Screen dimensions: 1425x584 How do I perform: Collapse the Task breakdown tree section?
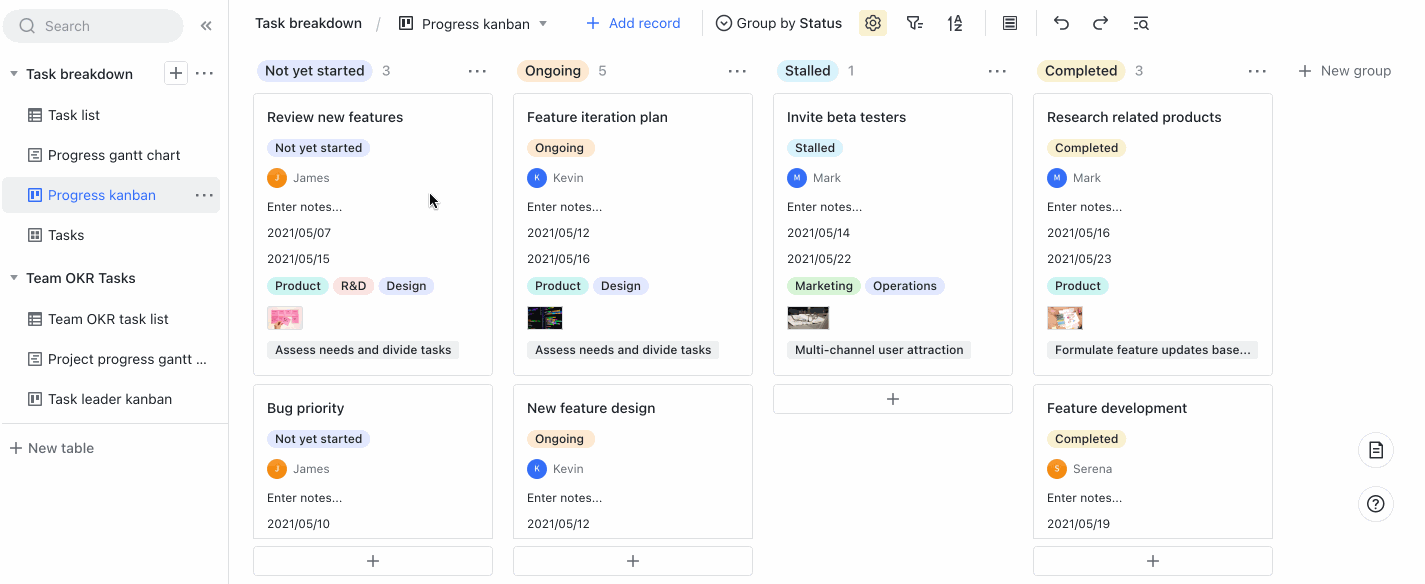[x=14, y=74]
